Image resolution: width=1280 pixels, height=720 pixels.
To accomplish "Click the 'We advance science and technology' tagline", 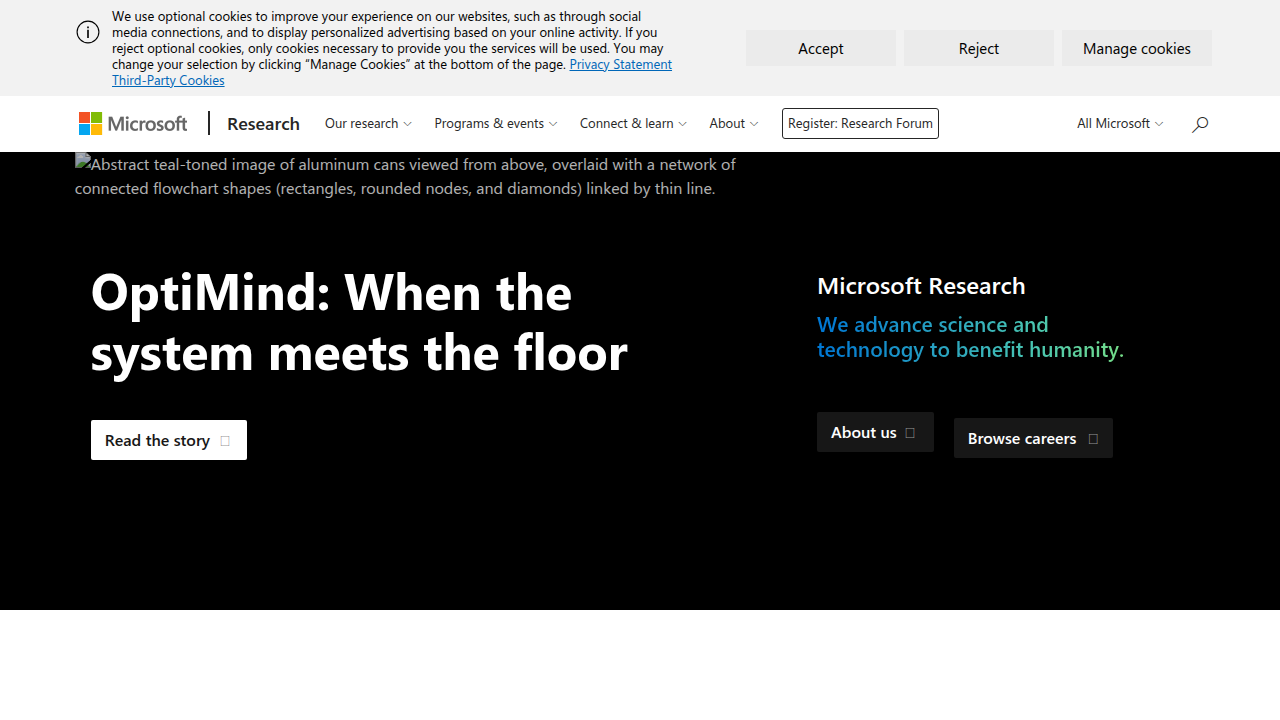I will pos(970,337).
